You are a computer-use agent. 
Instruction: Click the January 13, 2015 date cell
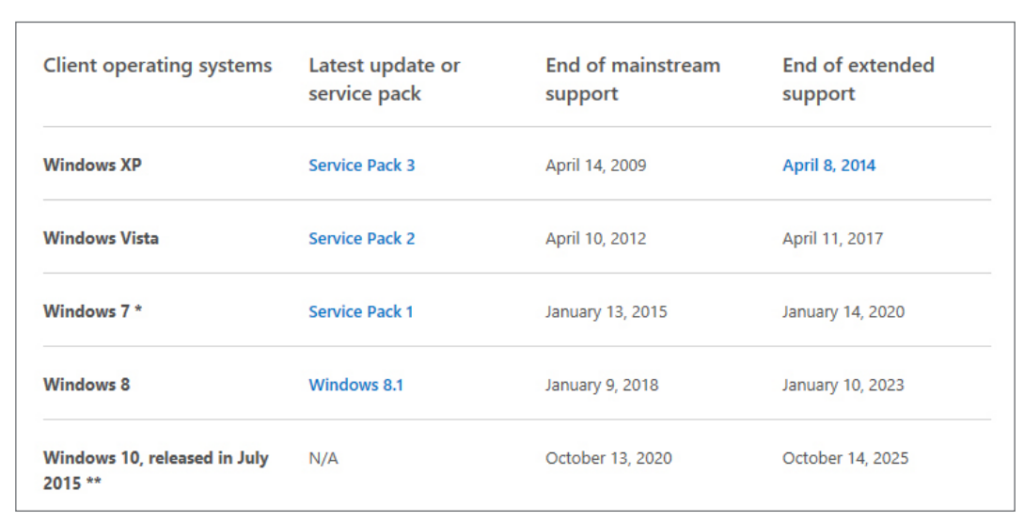coord(606,312)
